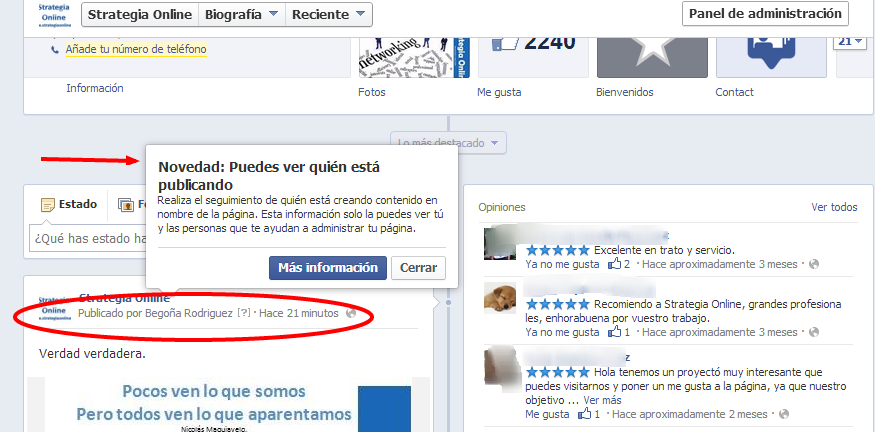Expand the Biografía dropdown
The image size is (875, 432).
242,15
